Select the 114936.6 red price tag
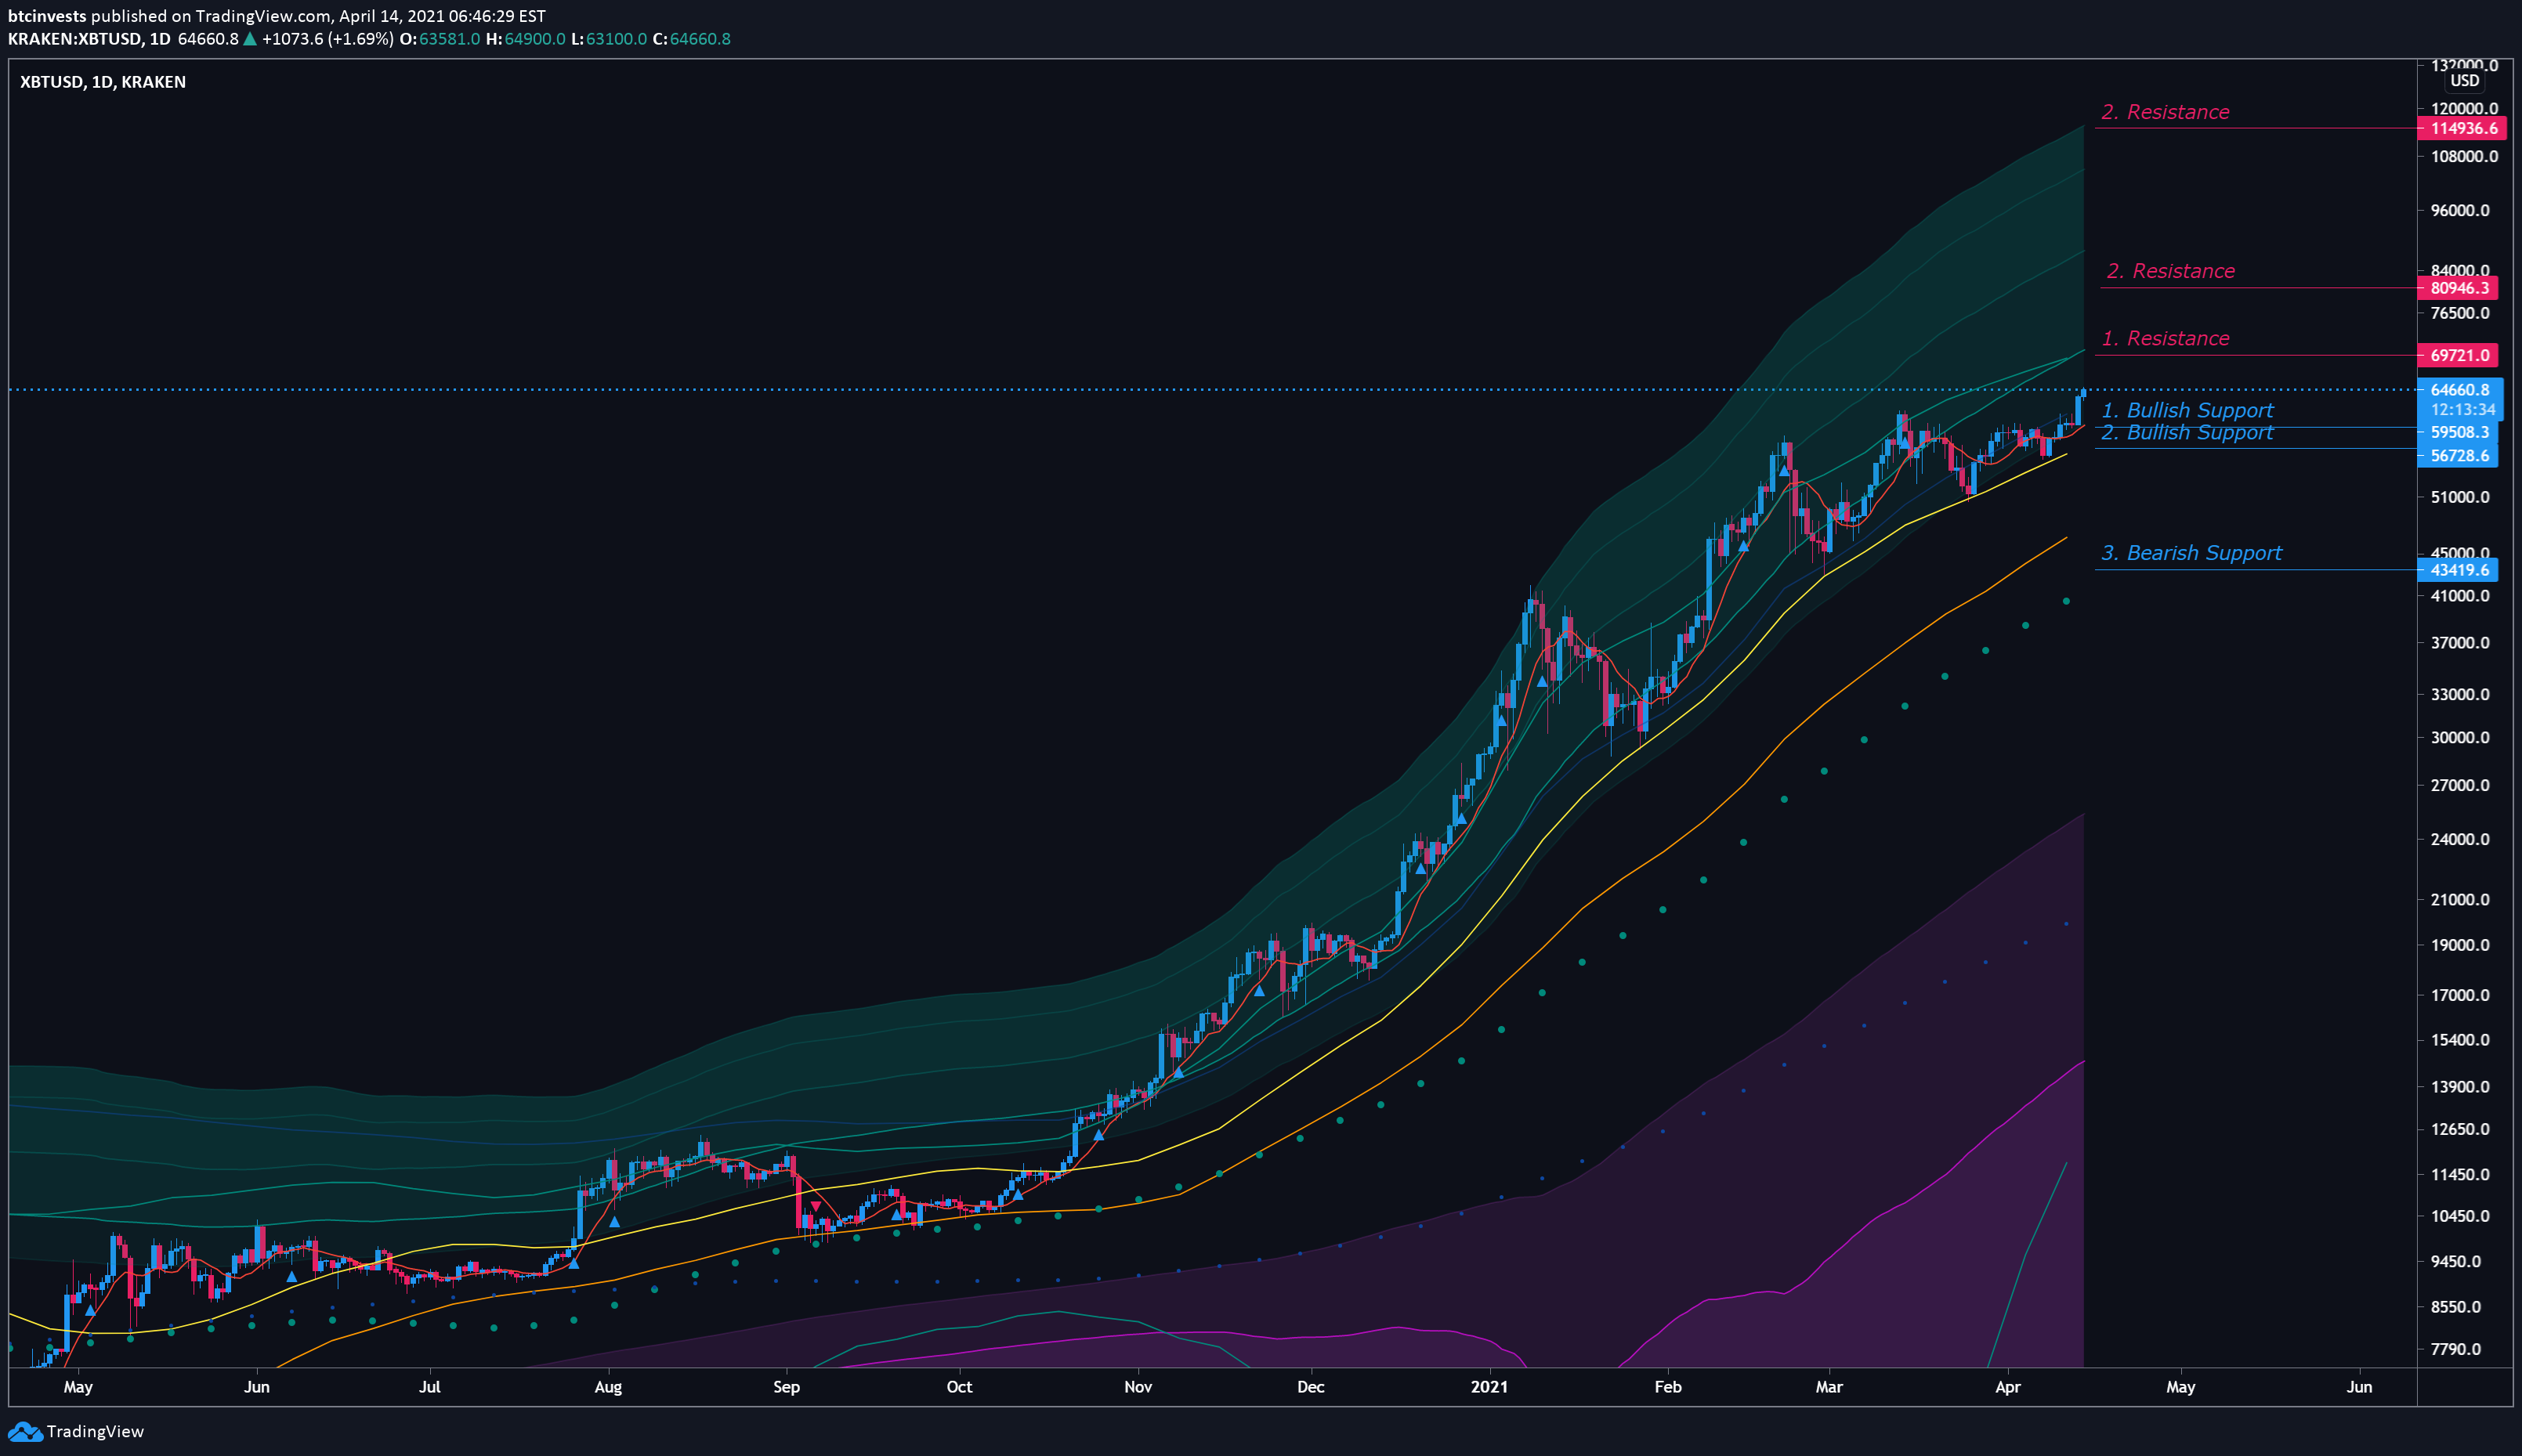 pyautogui.click(x=2463, y=128)
